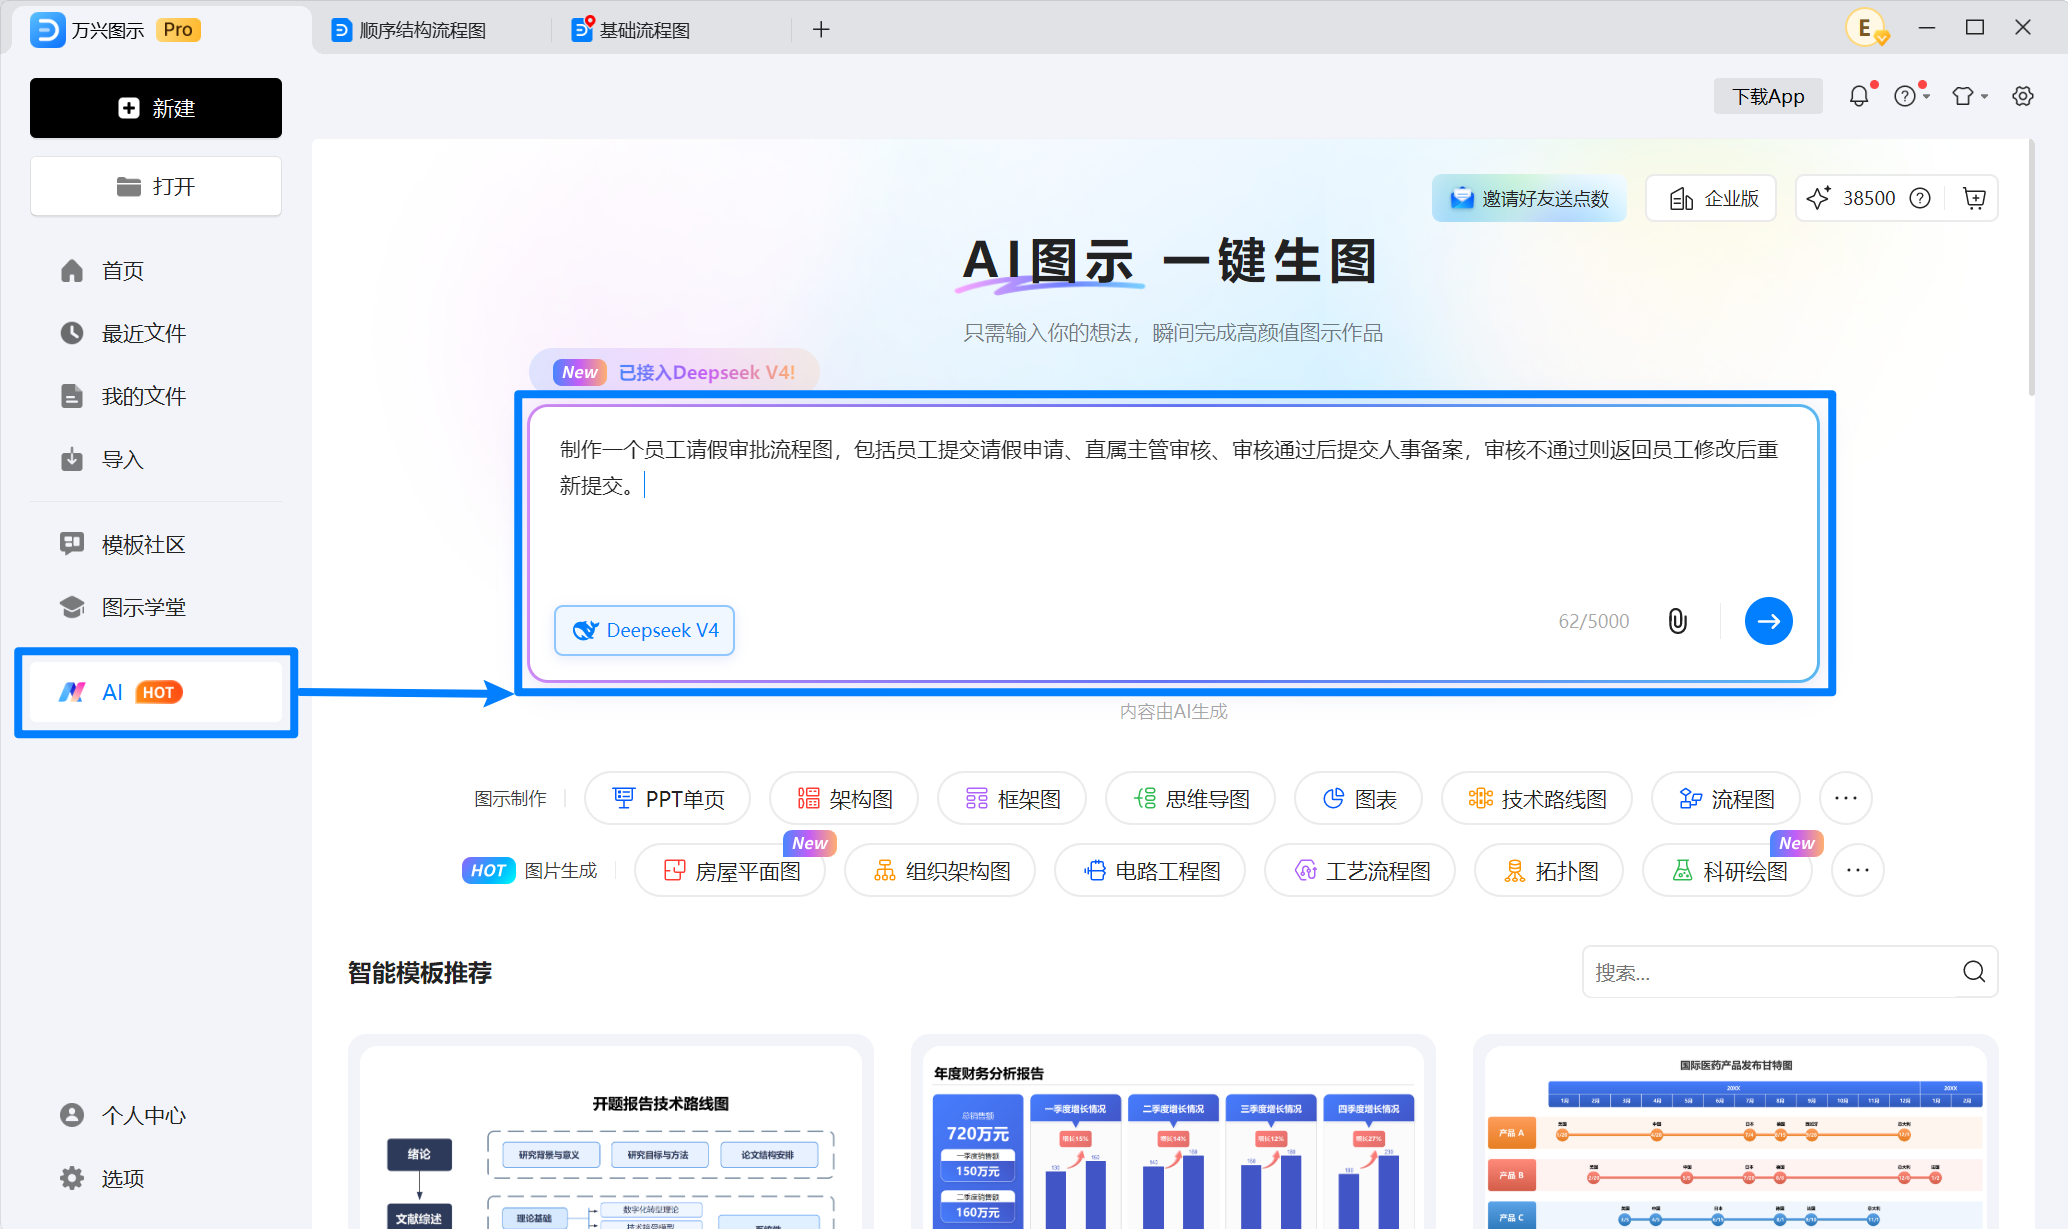Open settings gear in top bar
This screenshot has height=1229, width=2068.
click(x=2023, y=96)
